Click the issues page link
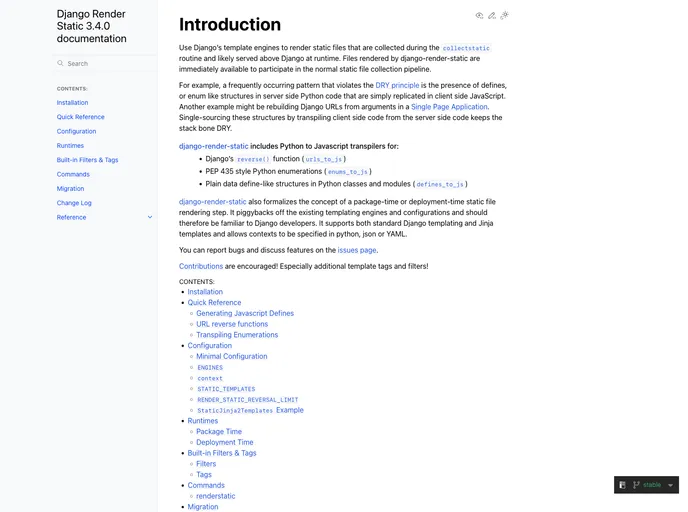The height and width of the screenshot is (512, 688). click(x=357, y=250)
